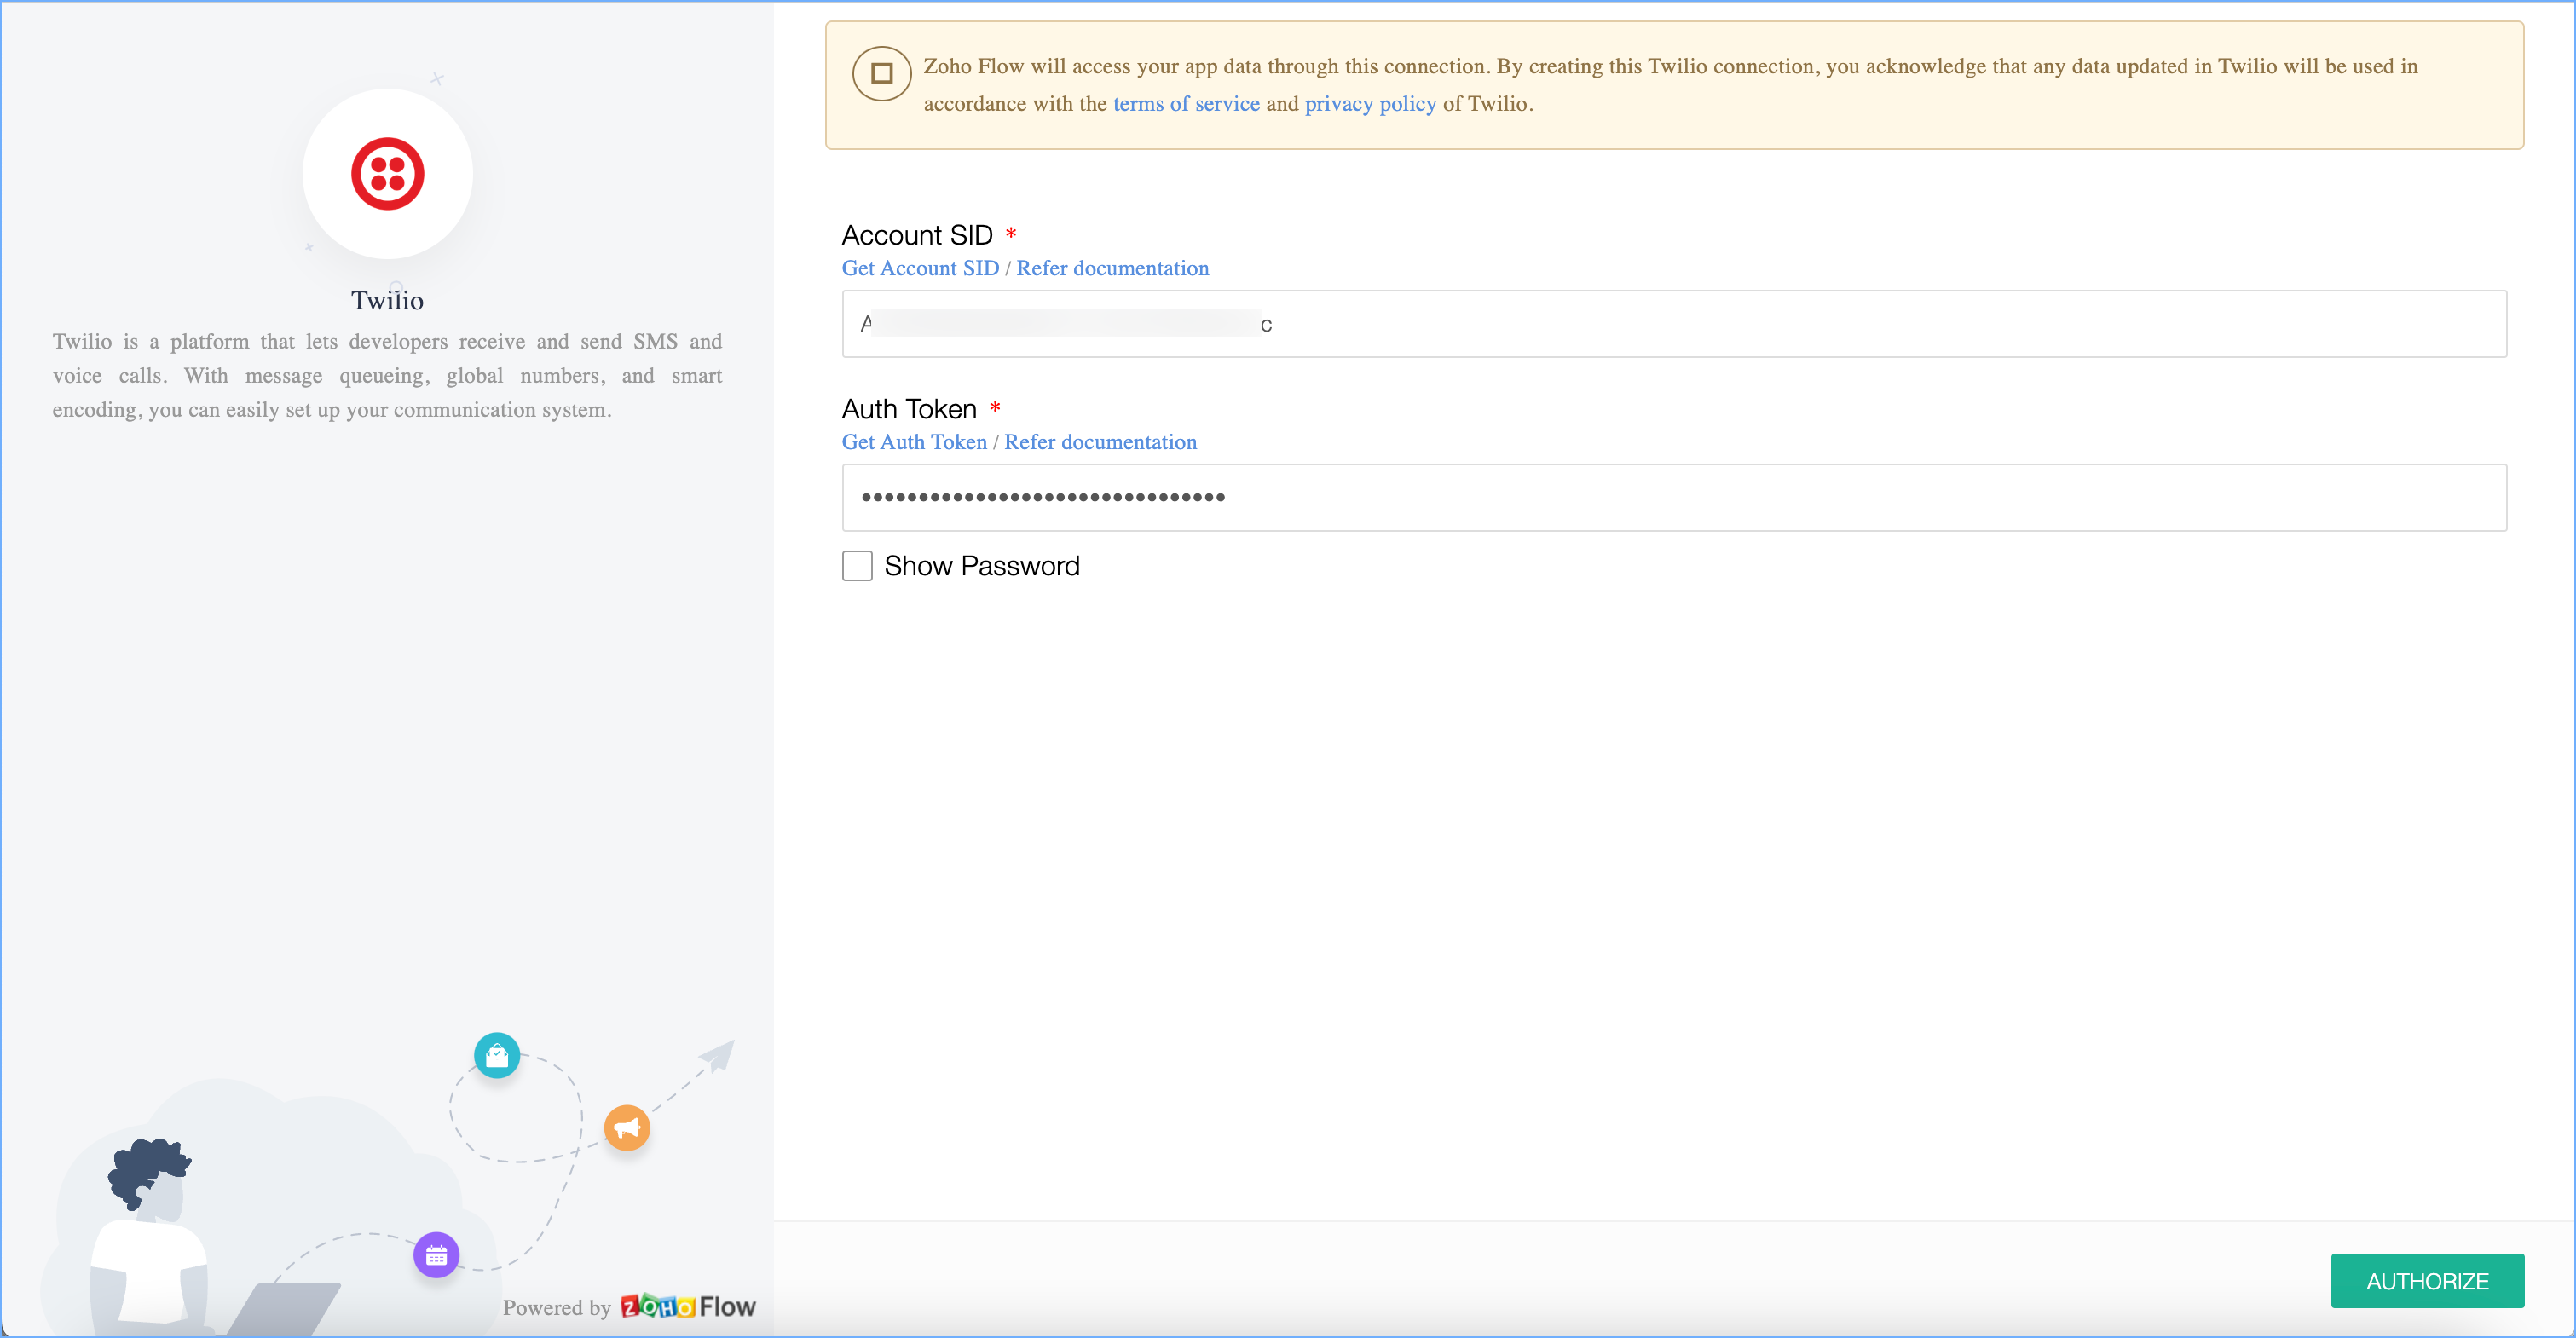Open the Get Auth Token link
Viewport: 2576px width, 1338px height.
[914, 442]
